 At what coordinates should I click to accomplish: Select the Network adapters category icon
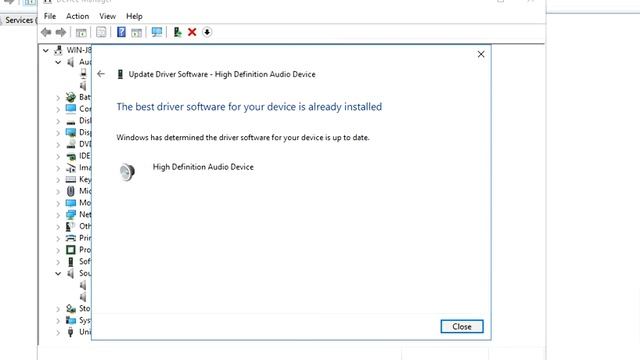tap(71, 215)
